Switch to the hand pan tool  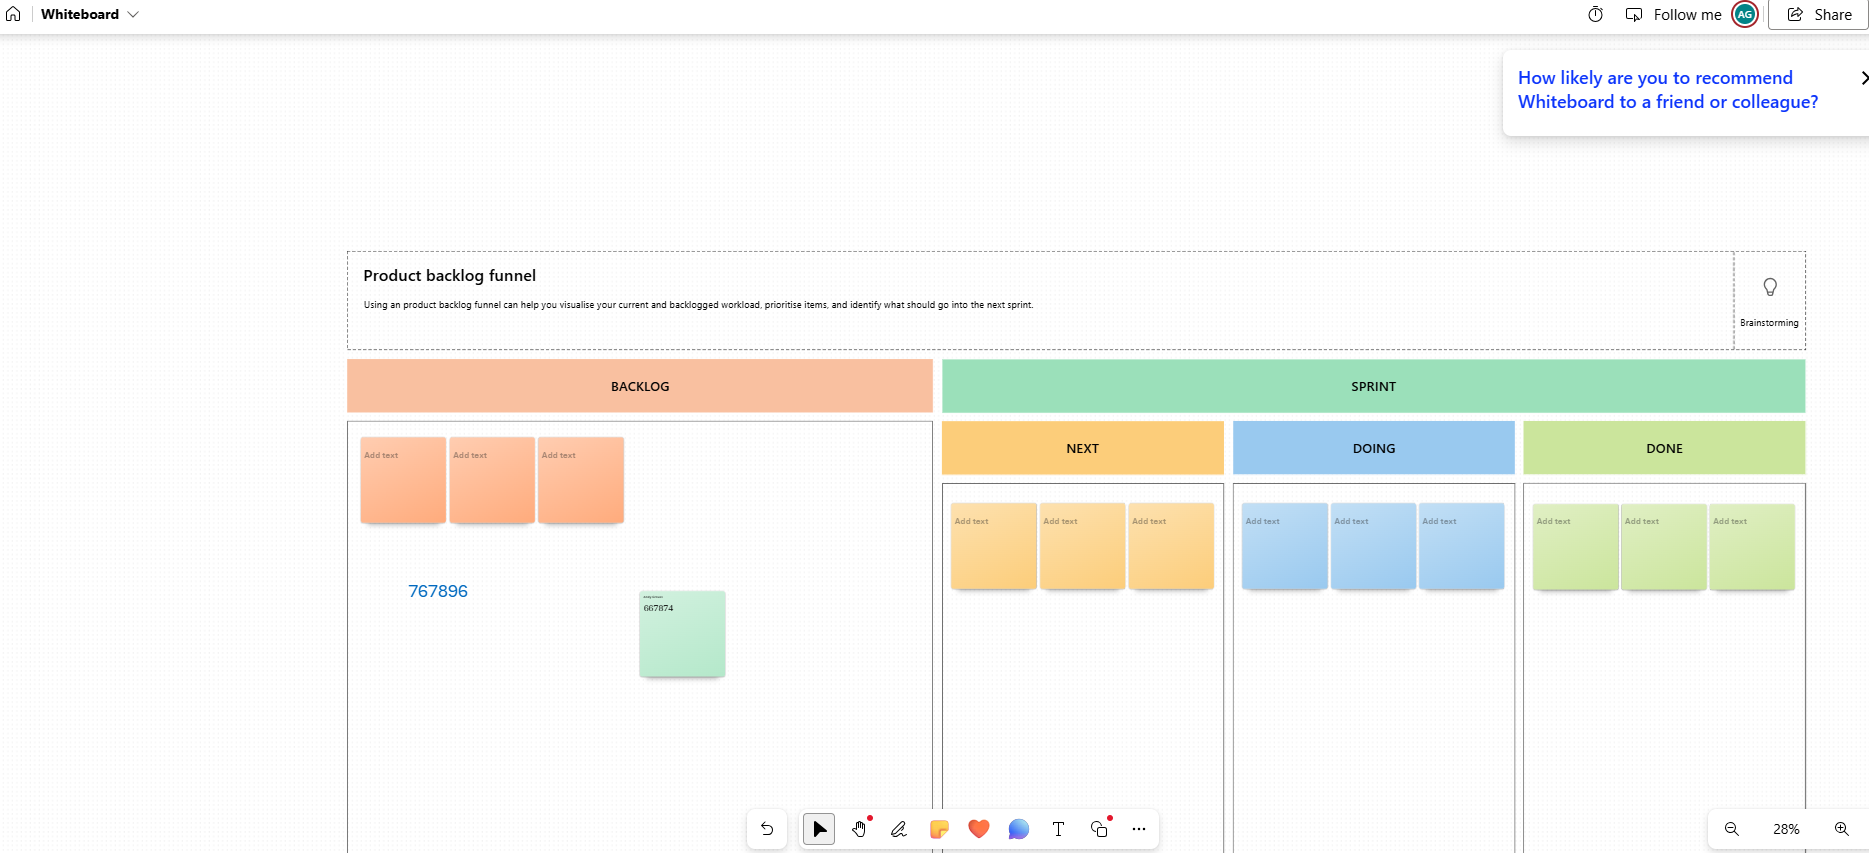coord(859,829)
